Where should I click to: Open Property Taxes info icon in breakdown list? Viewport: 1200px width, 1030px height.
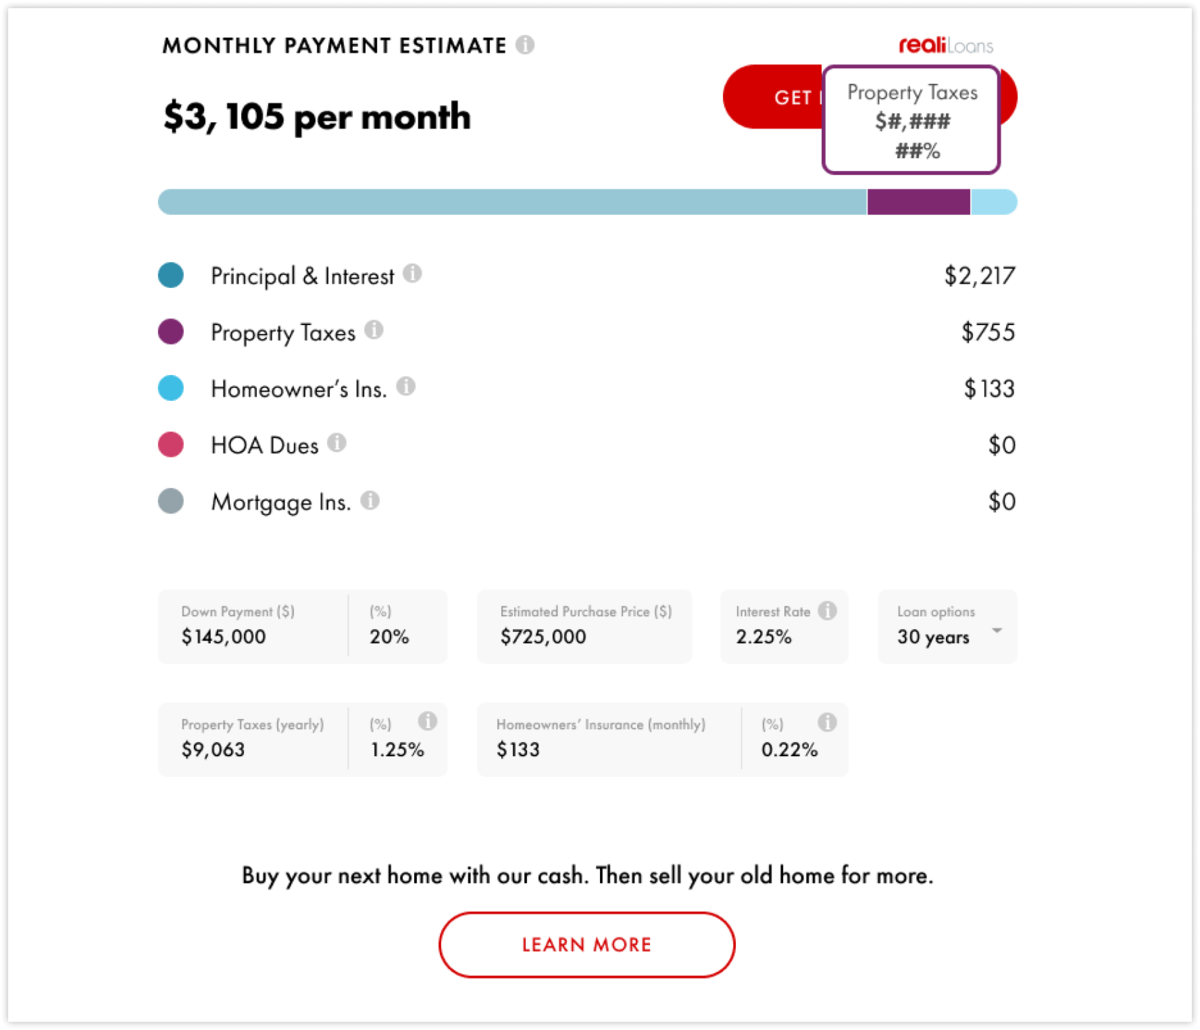click(374, 330)
